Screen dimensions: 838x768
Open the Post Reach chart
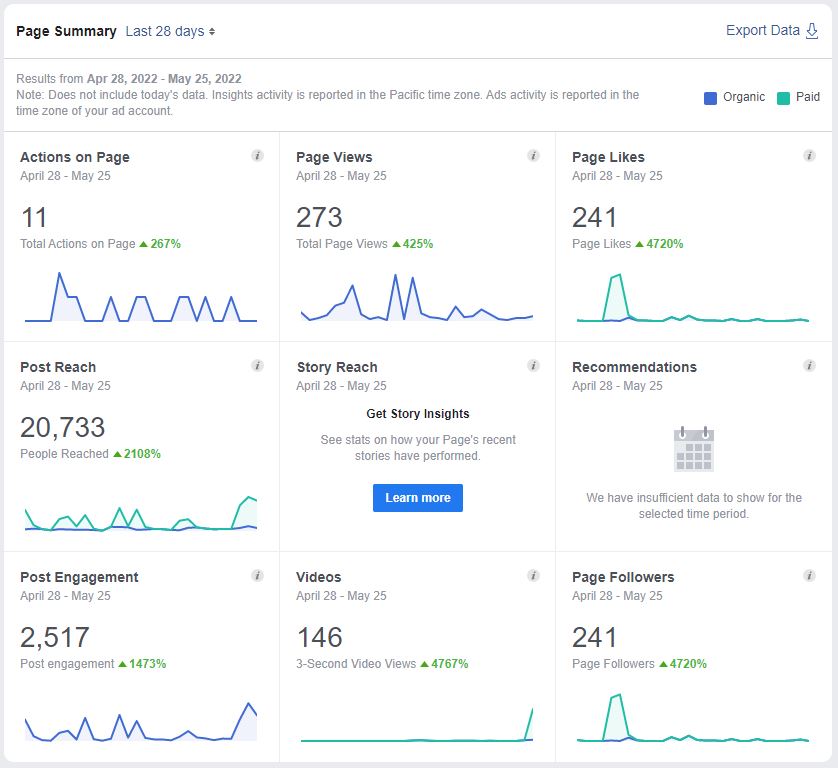click(x=141, y=514)
